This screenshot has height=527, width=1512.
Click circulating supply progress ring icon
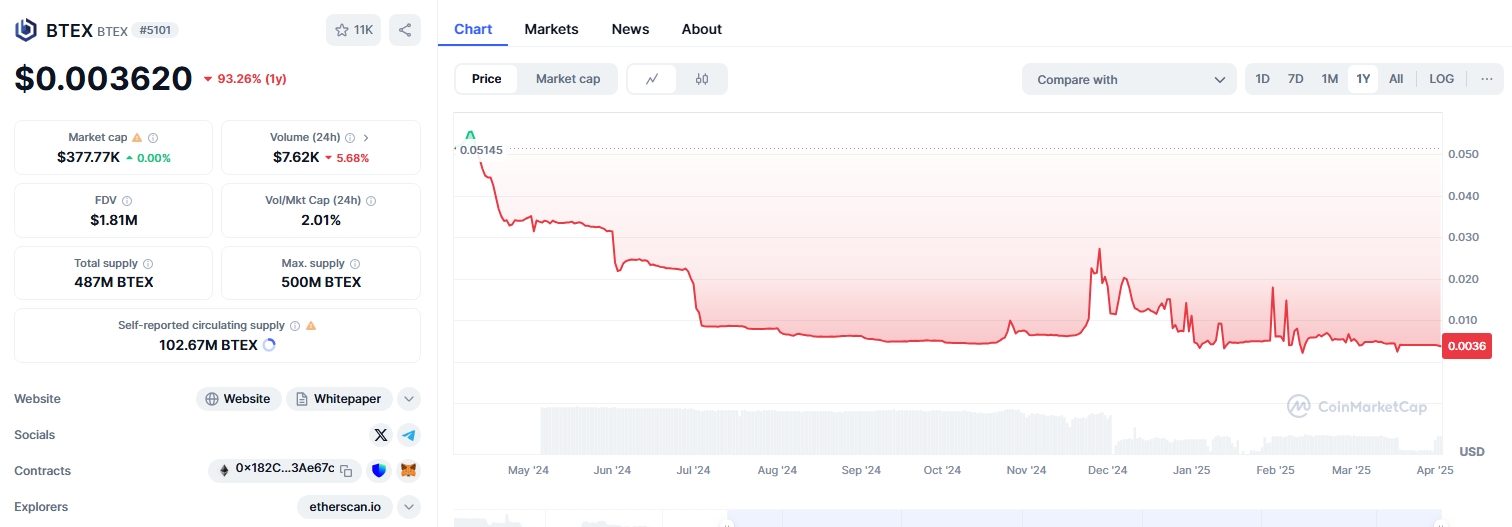click(x=268, y=345)
